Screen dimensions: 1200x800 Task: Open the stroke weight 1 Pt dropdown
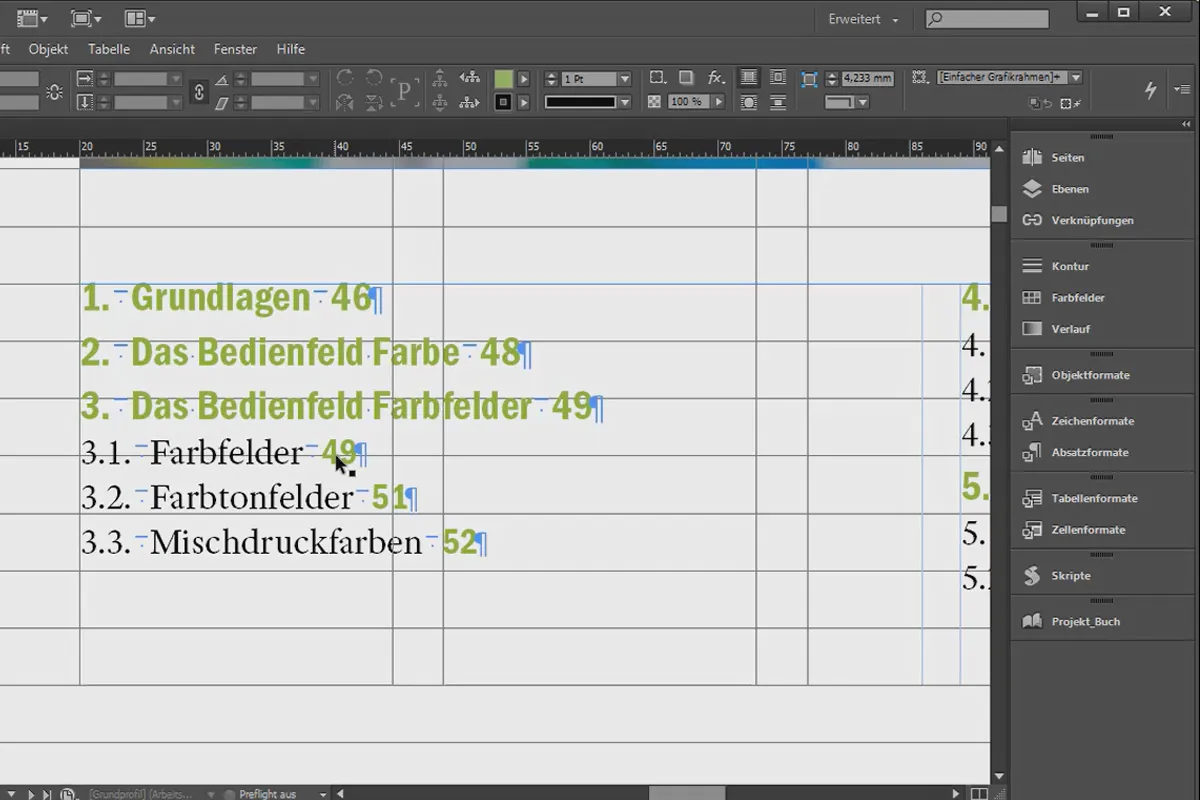coord(625,78)
